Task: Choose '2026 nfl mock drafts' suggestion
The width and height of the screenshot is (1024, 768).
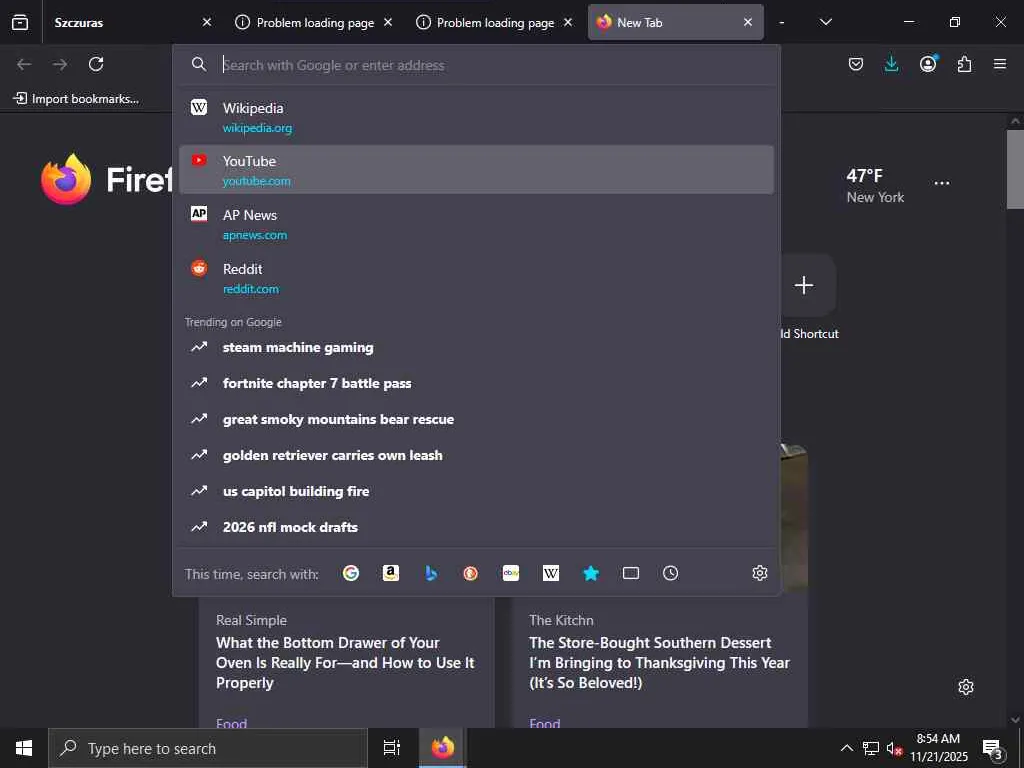Action: [x=476, y=527]
